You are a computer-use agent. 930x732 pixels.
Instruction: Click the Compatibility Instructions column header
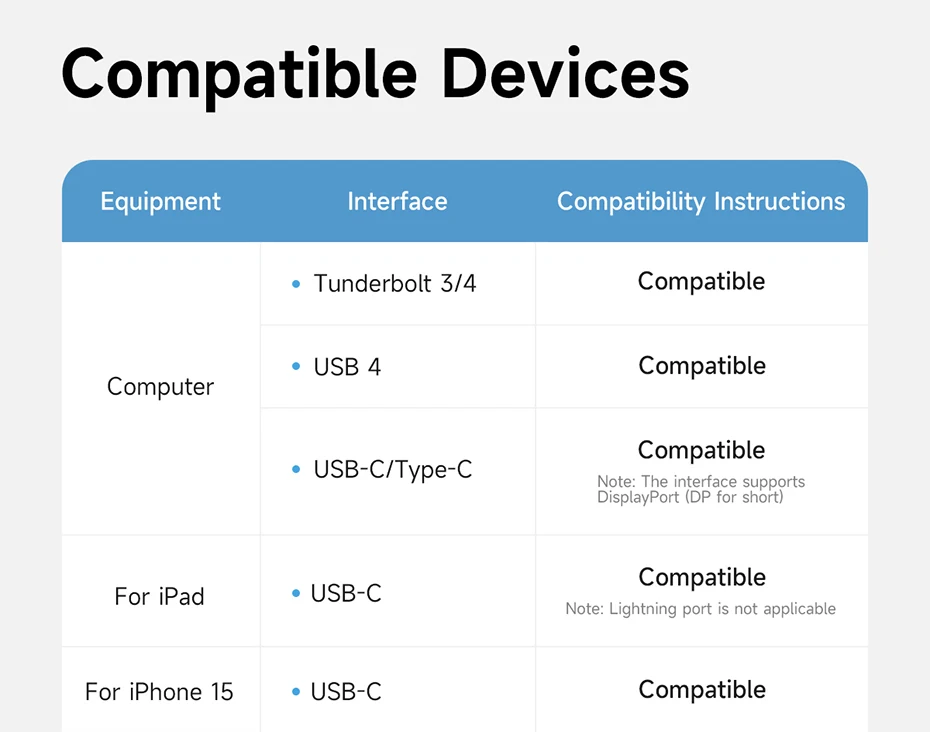click(x=701, y=202)
